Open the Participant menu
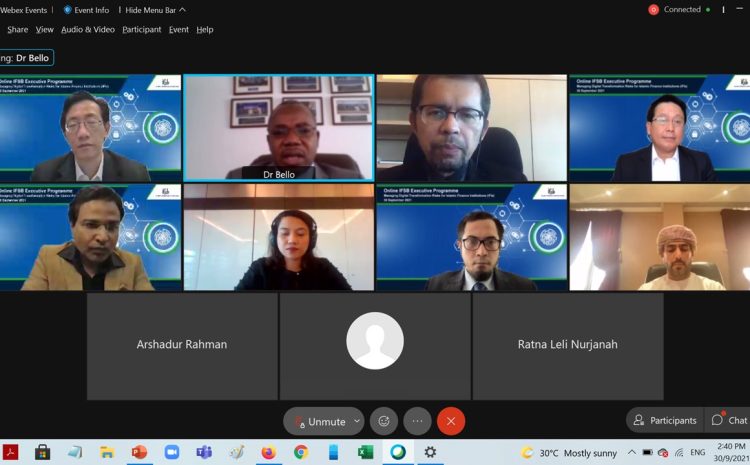750x465 pixels. [x=142, y=30]
